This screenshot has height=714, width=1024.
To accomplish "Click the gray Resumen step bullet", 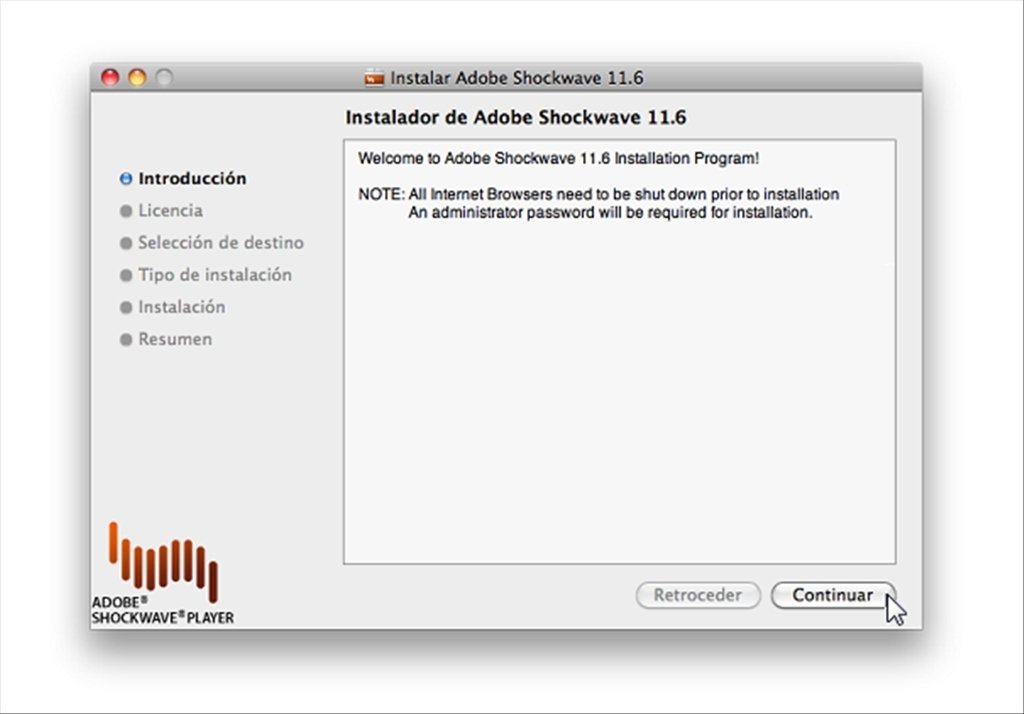I will tap(126, 340).
